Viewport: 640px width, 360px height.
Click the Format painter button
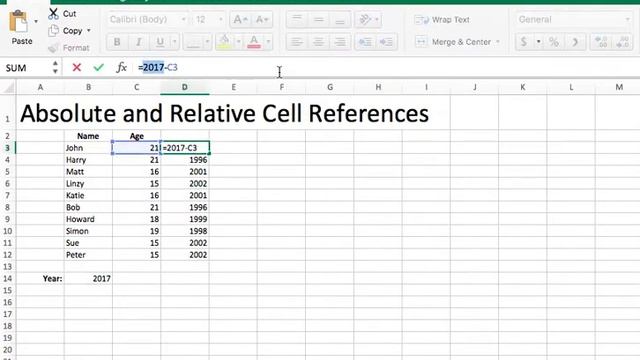point(69,48)
